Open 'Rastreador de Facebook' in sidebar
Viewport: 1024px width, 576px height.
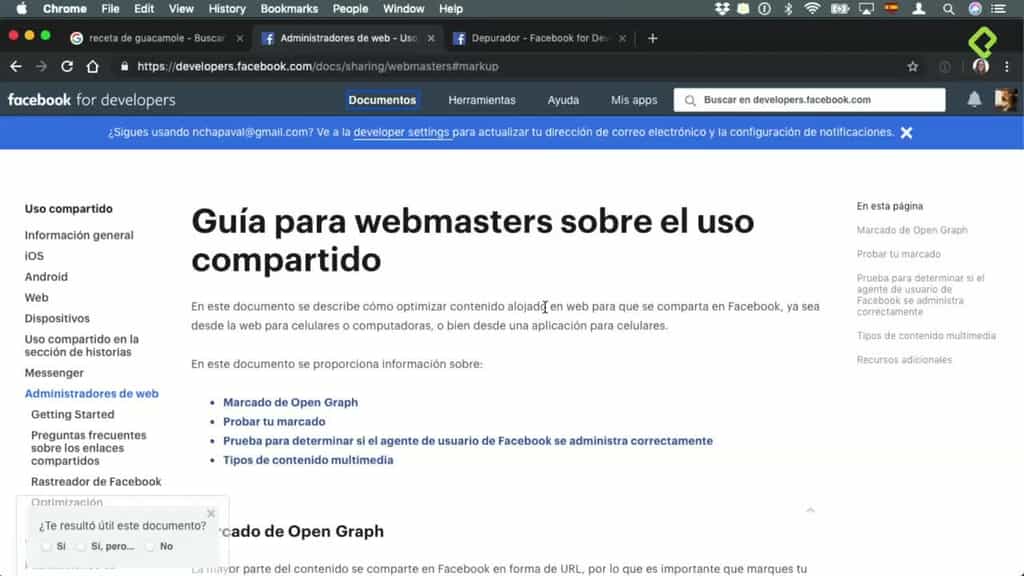coord(96,482)
